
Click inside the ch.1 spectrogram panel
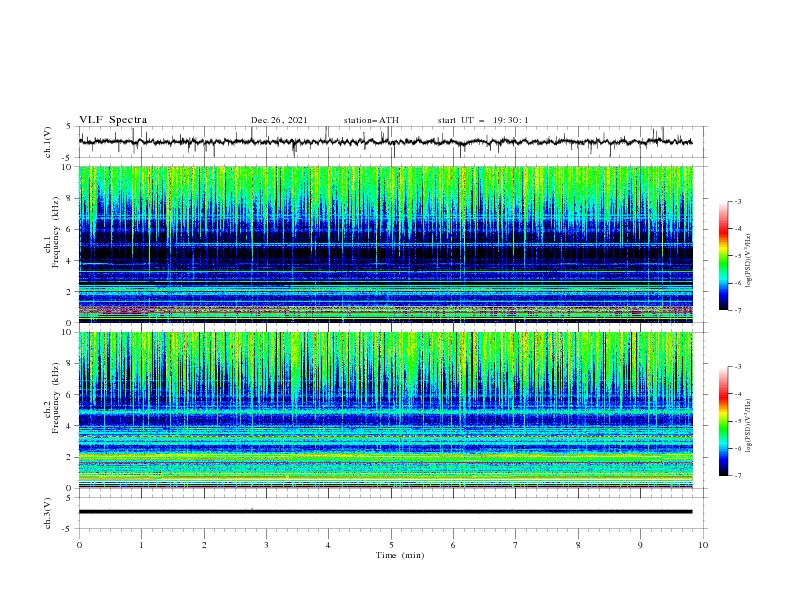coord(386,244)
